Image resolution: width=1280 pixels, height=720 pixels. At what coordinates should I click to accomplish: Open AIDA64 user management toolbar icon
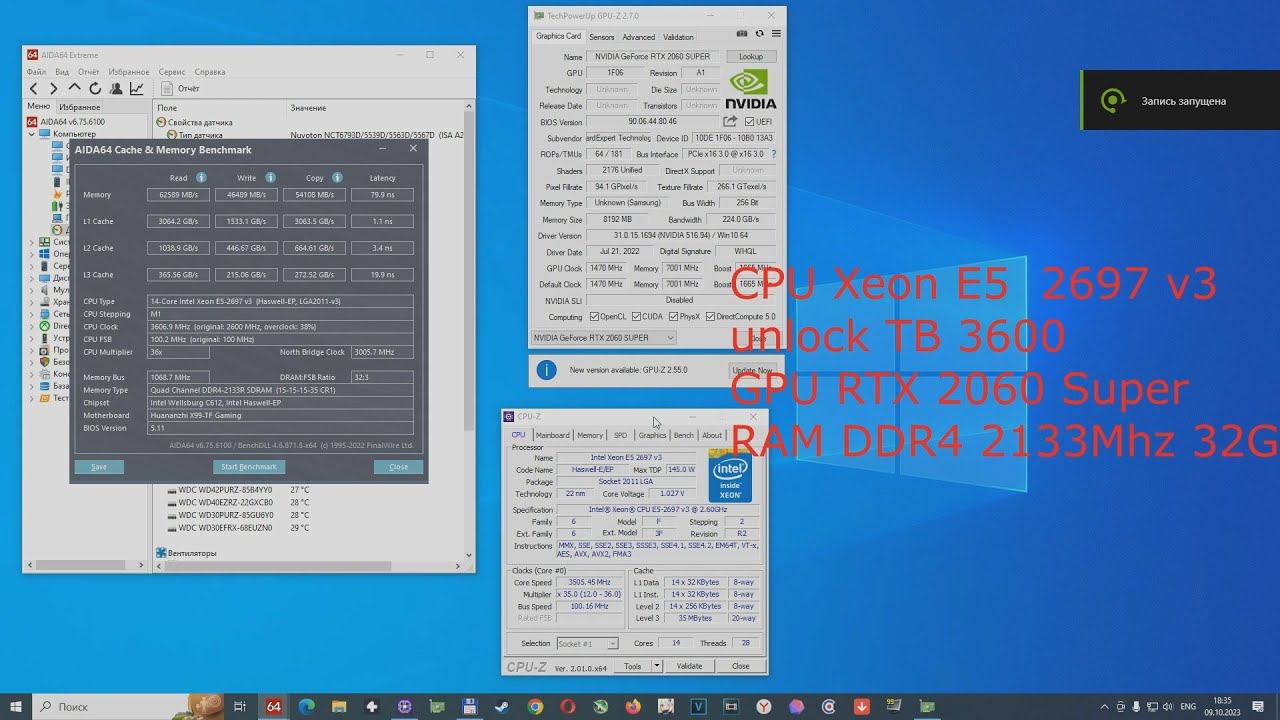point(115,89)
